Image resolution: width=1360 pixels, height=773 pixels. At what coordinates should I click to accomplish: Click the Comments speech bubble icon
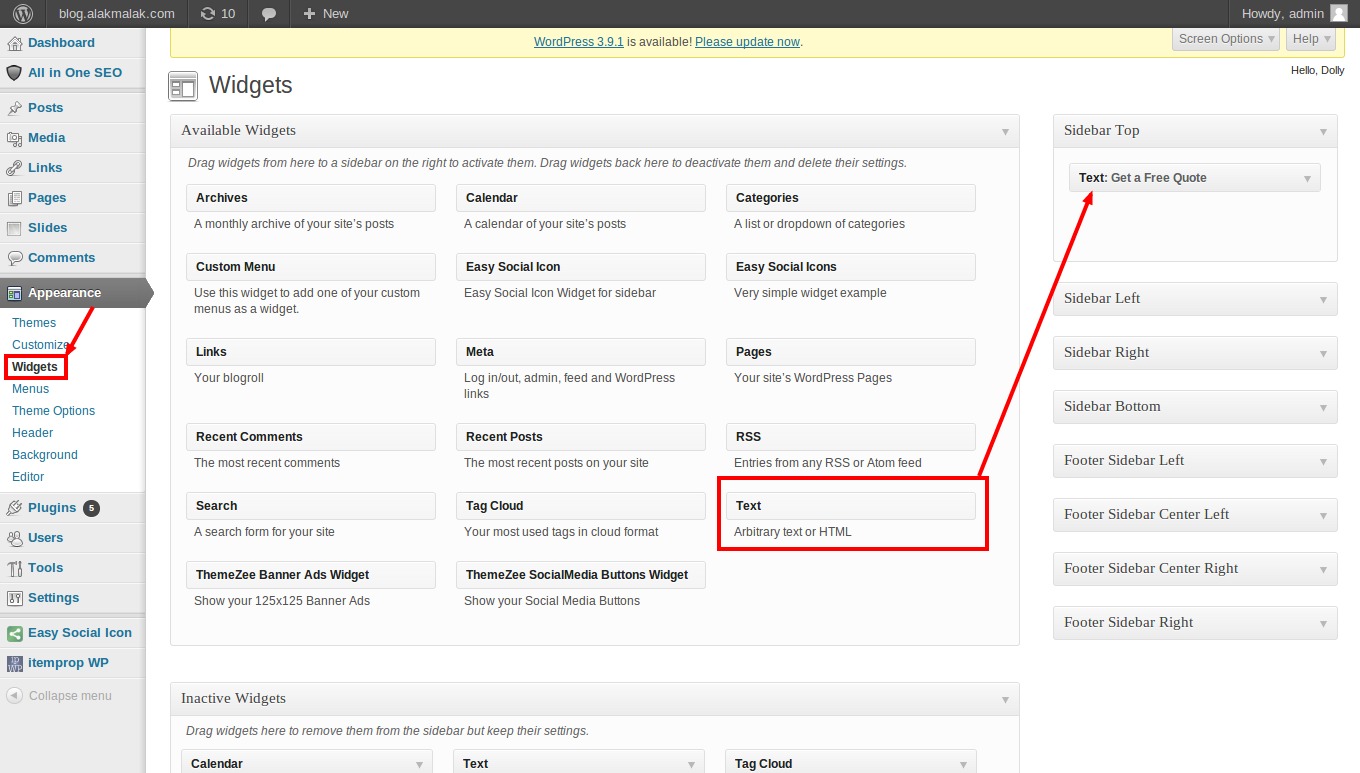[14, 258]
